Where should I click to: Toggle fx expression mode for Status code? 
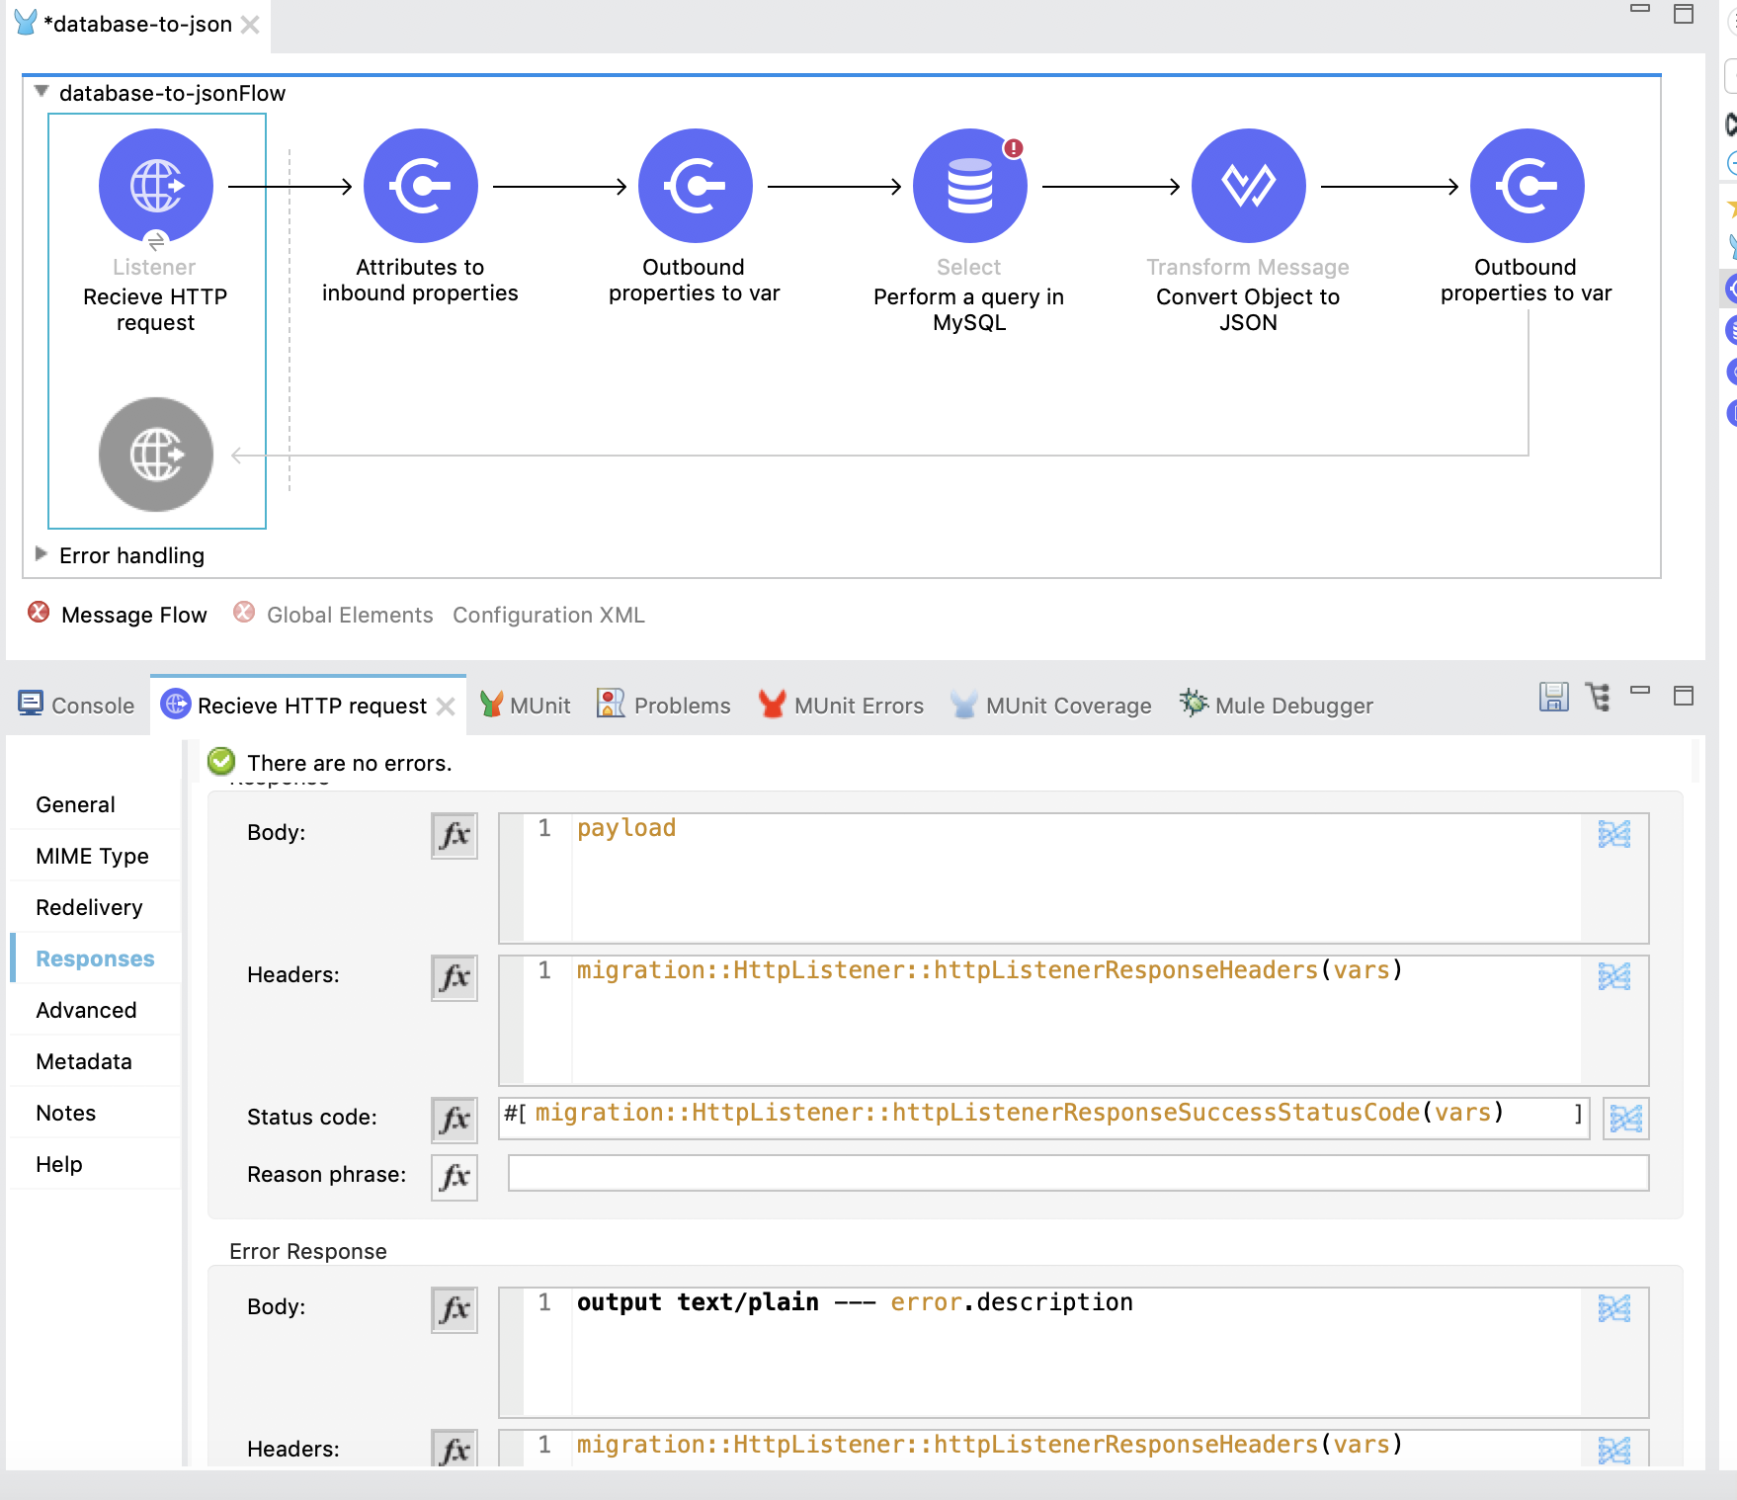tap(454, 1119)
